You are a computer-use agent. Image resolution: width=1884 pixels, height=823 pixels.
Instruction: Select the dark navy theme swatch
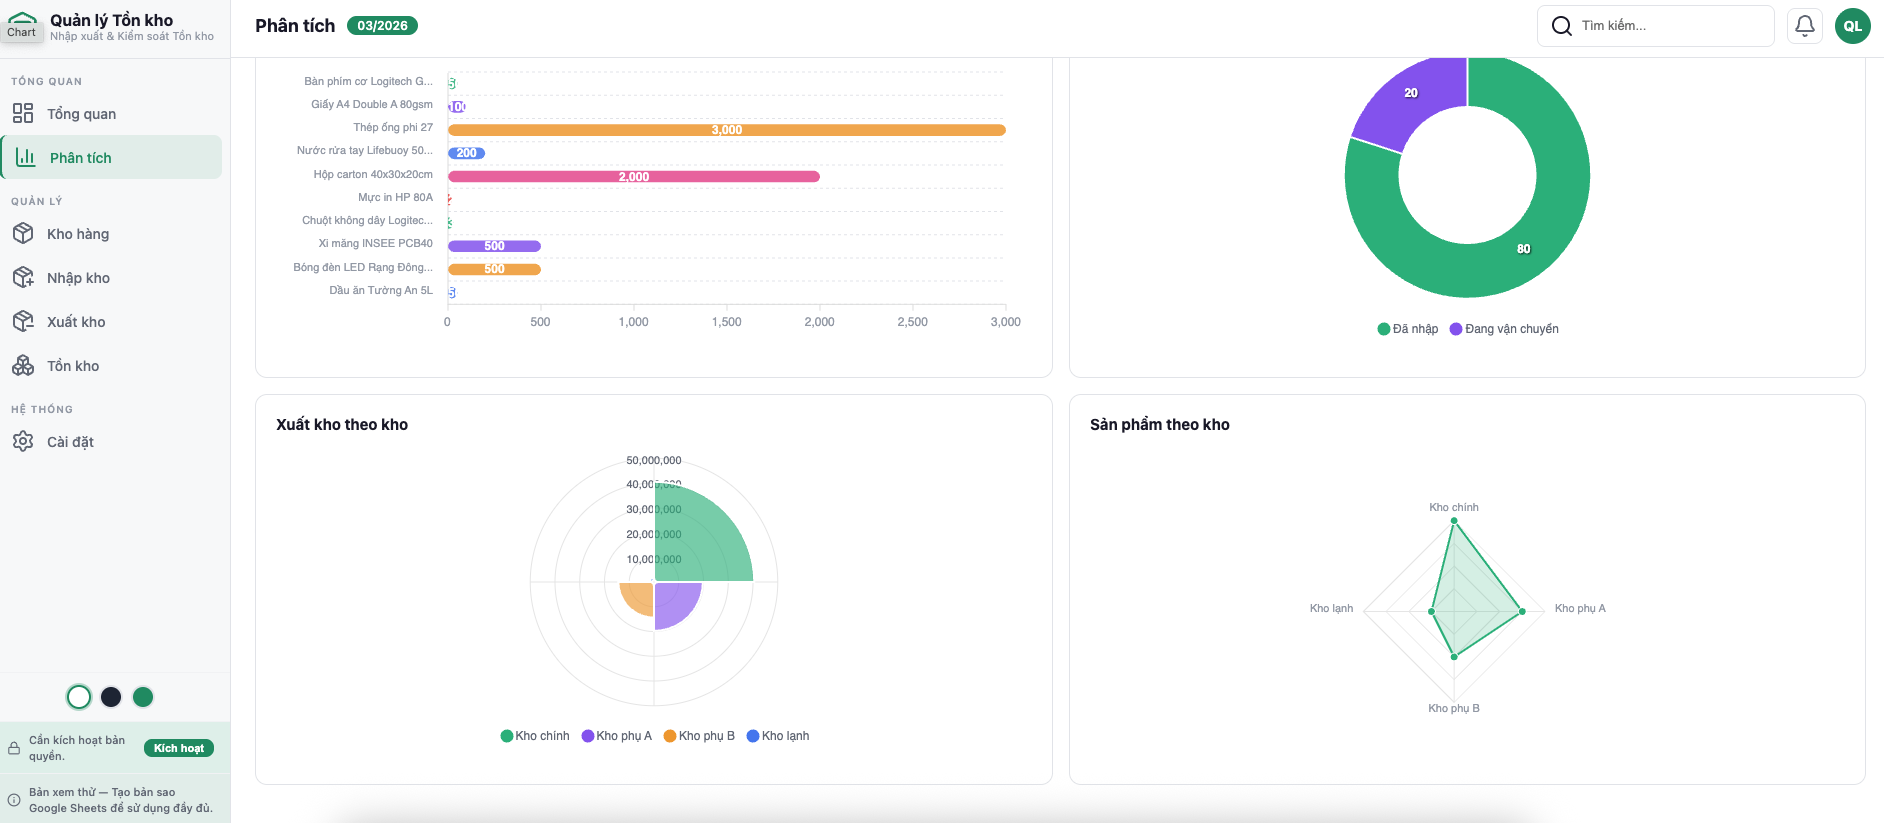[111, 697]
